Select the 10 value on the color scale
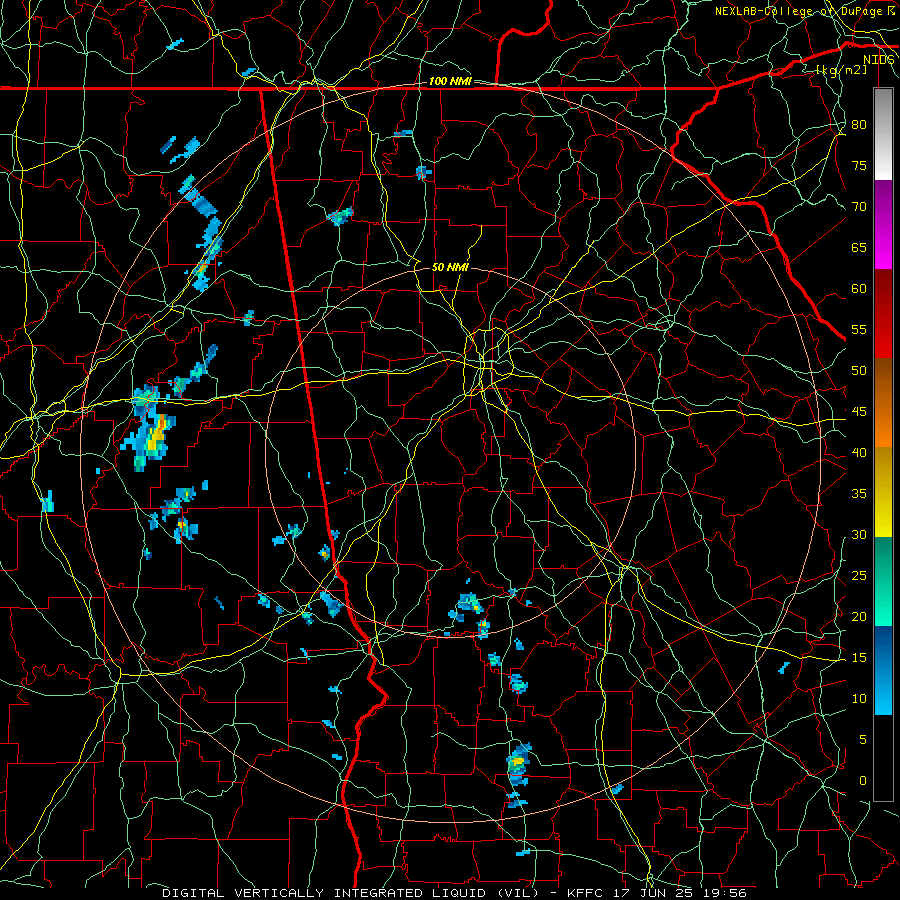This screenshot has height=900, width=900. pyautogui.click(x=859, y=699)
